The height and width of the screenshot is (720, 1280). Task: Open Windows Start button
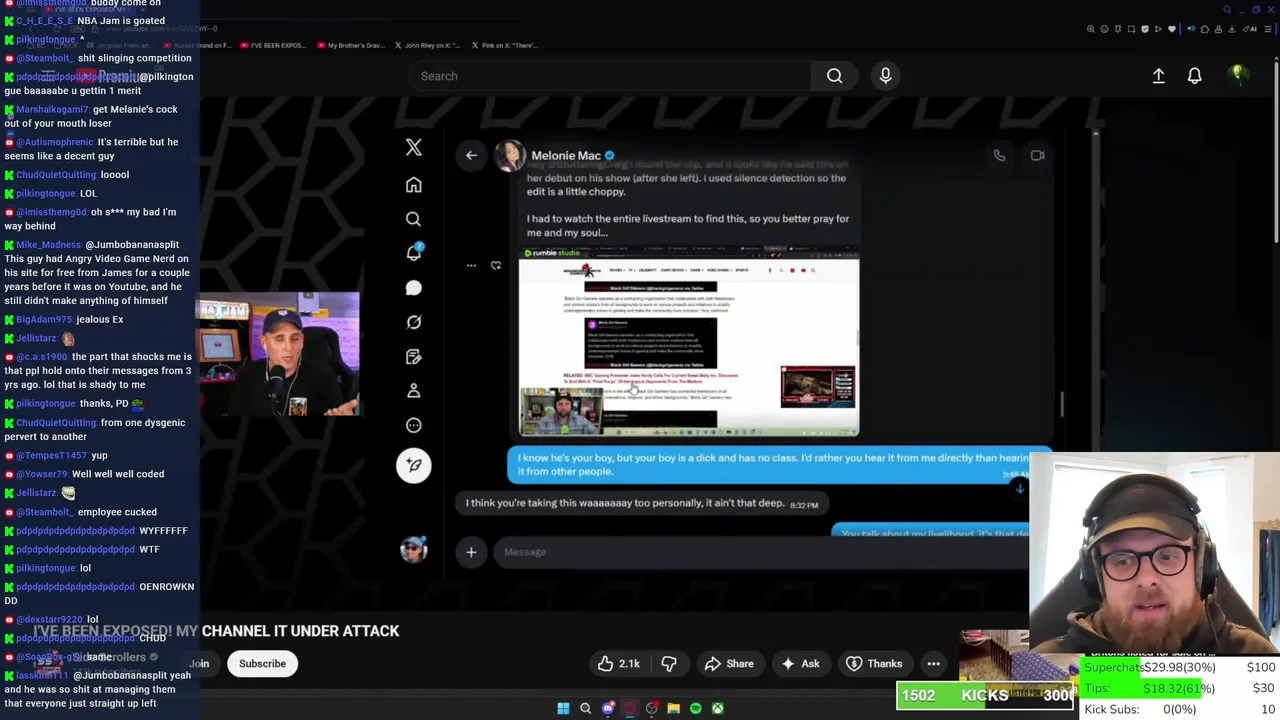click(x=563, y=709)
